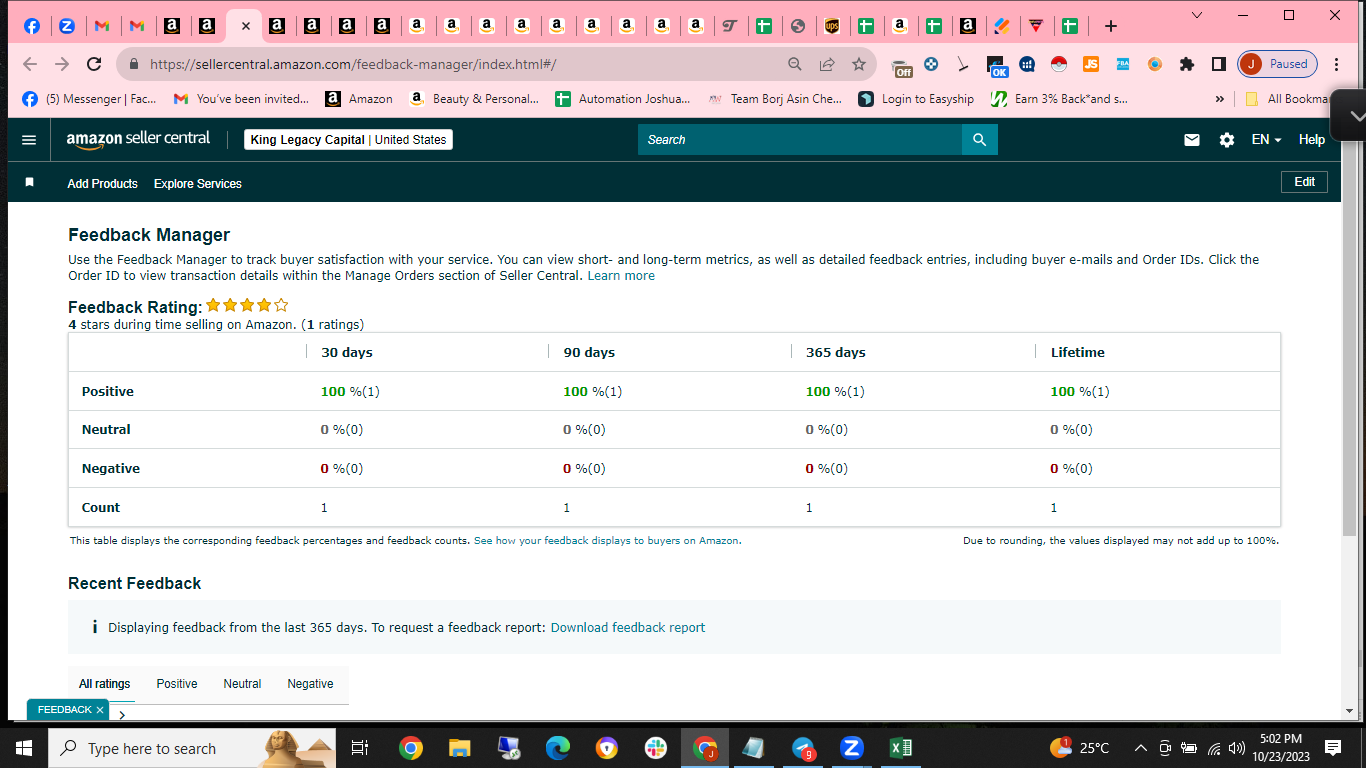Close the current active tab
This screenshot has width=1366, height=768.
tap(245, 26)
